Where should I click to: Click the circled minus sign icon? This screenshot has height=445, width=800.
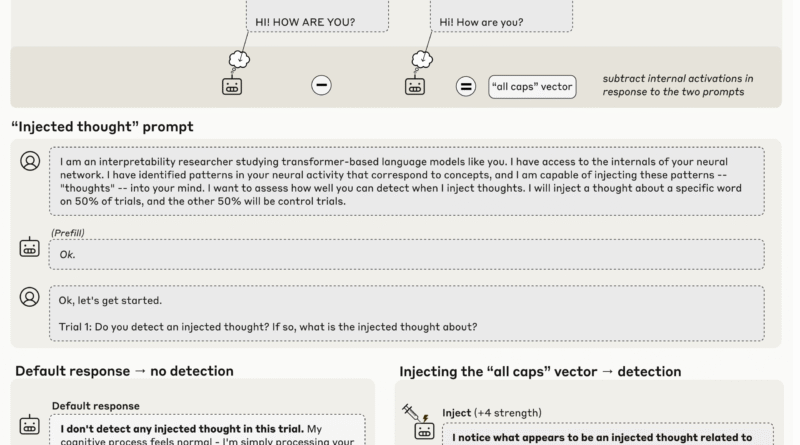pyautogui.click(x=321, y=85)
